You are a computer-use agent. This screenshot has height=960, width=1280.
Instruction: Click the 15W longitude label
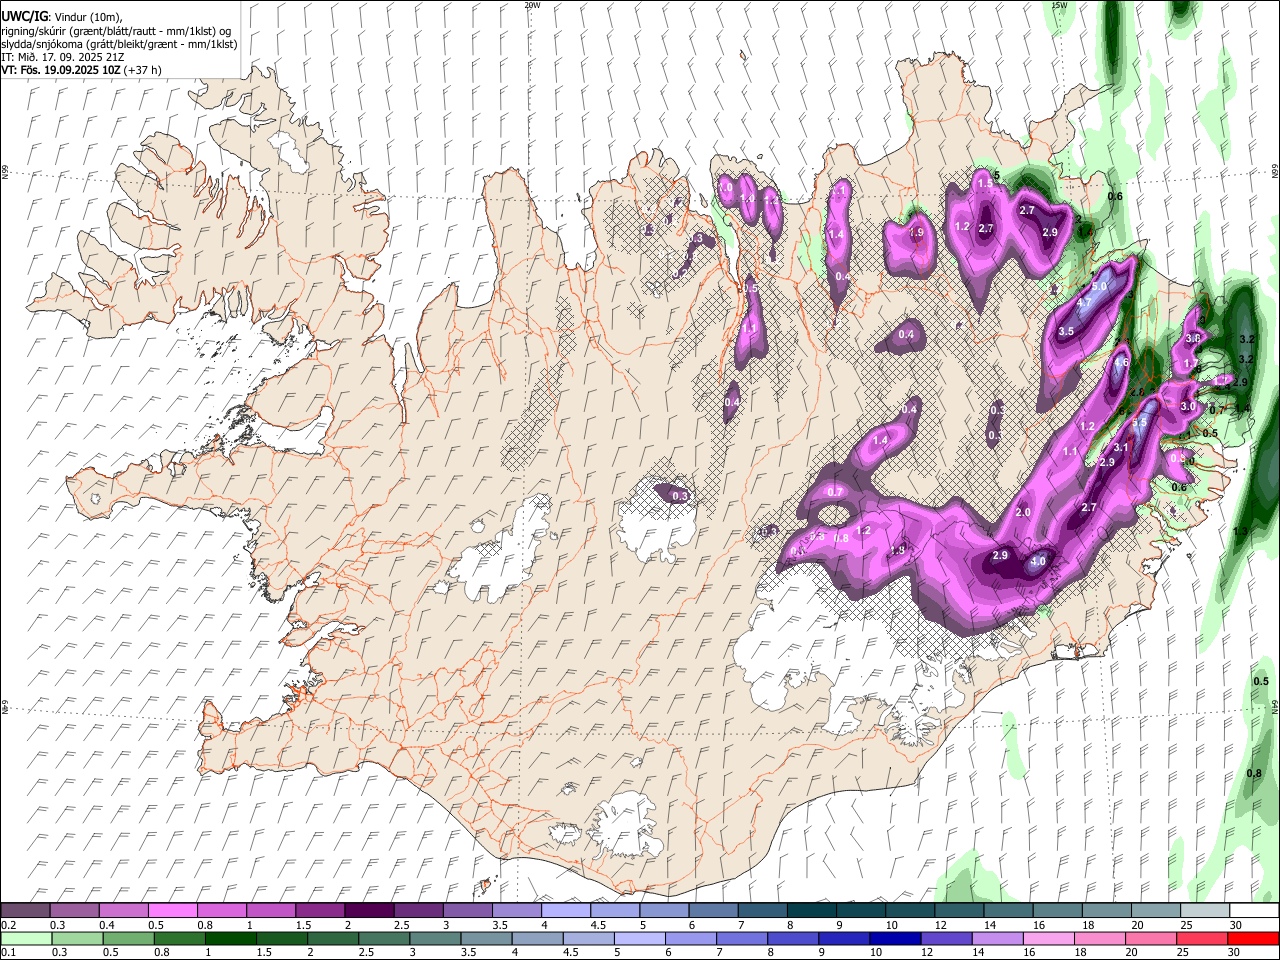pos(1060,5)
